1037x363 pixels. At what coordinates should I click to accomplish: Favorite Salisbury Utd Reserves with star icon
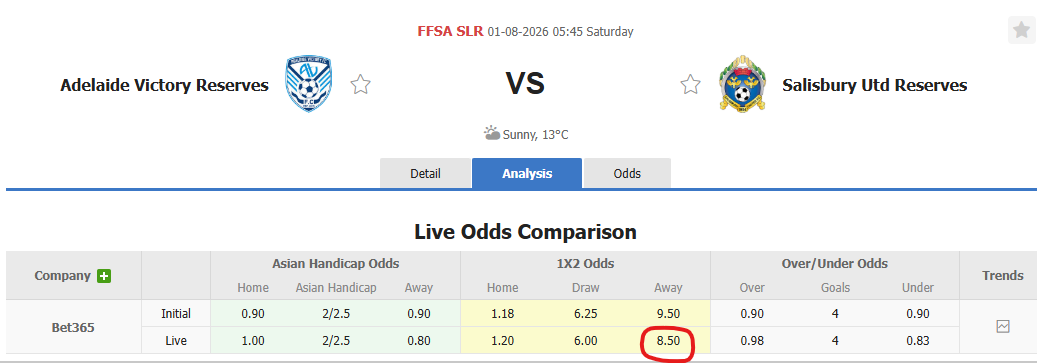click(x=690, y=85)
